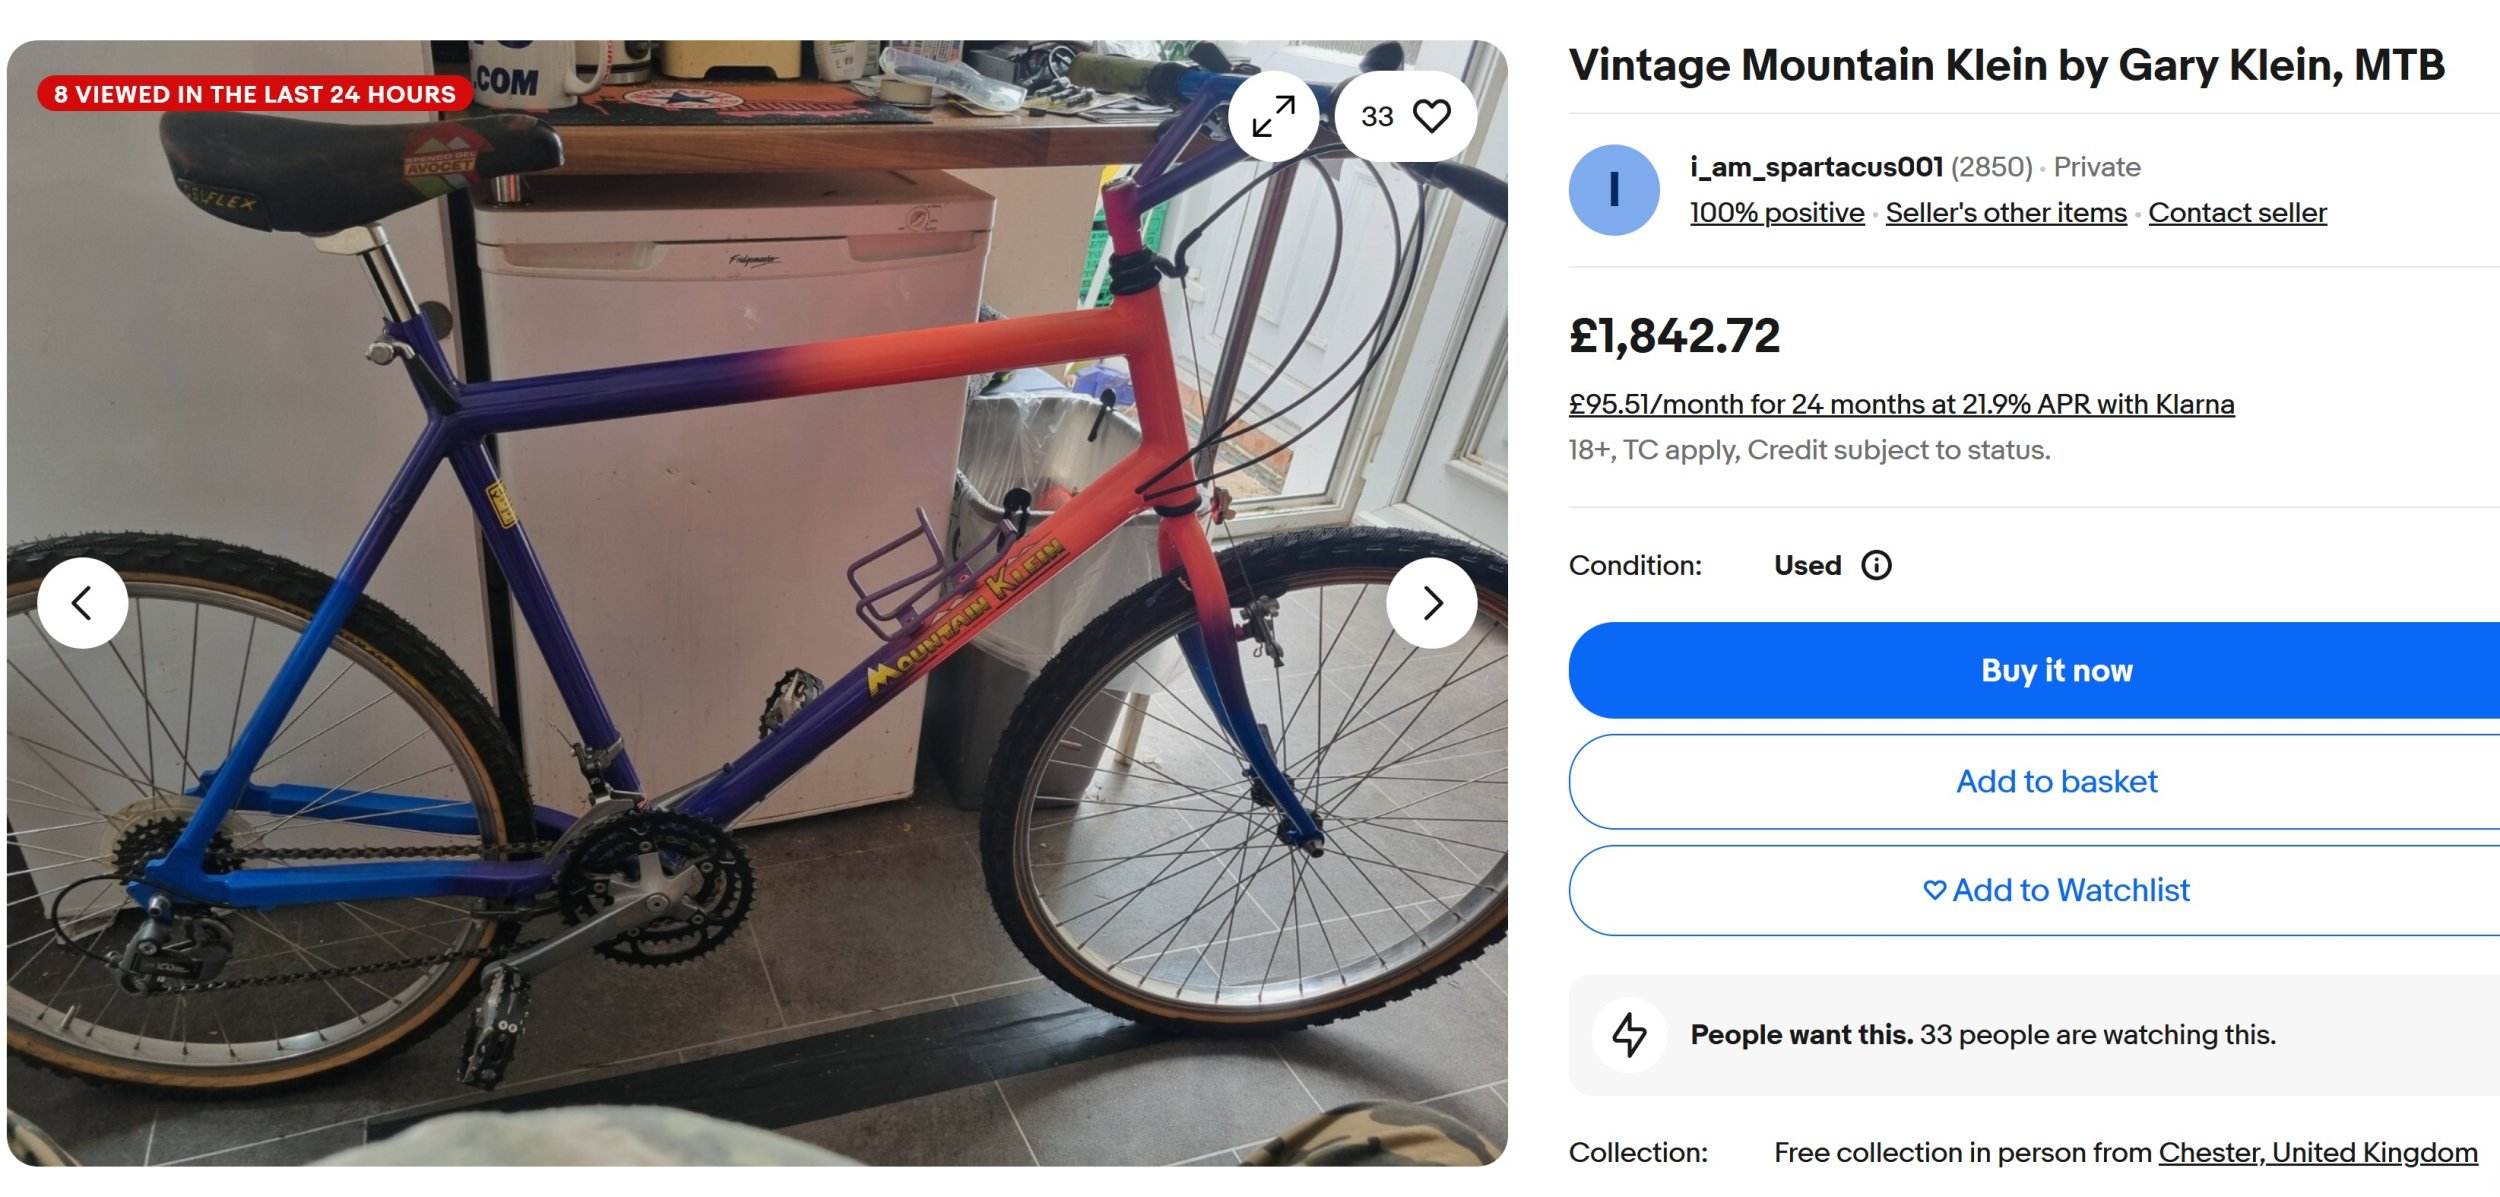Open the condition info icon
The image size is (2500, 1197).
pos(1876,566)
